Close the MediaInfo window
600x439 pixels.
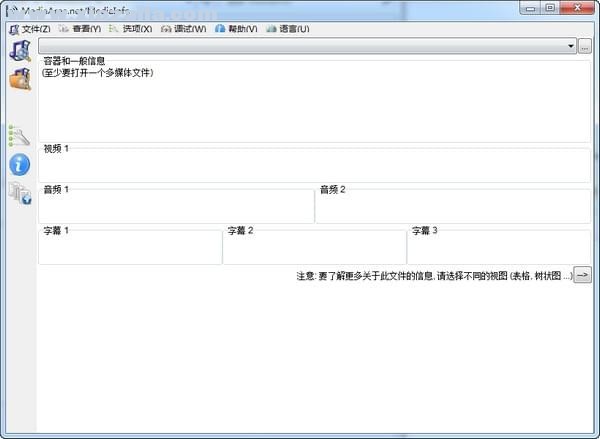[577, 8]
